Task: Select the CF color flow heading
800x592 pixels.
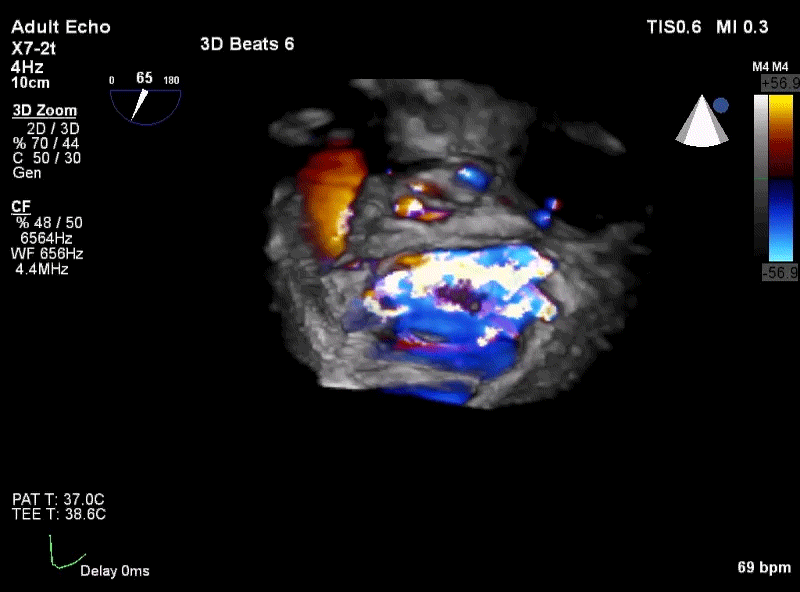Action: tap(21, 207)
